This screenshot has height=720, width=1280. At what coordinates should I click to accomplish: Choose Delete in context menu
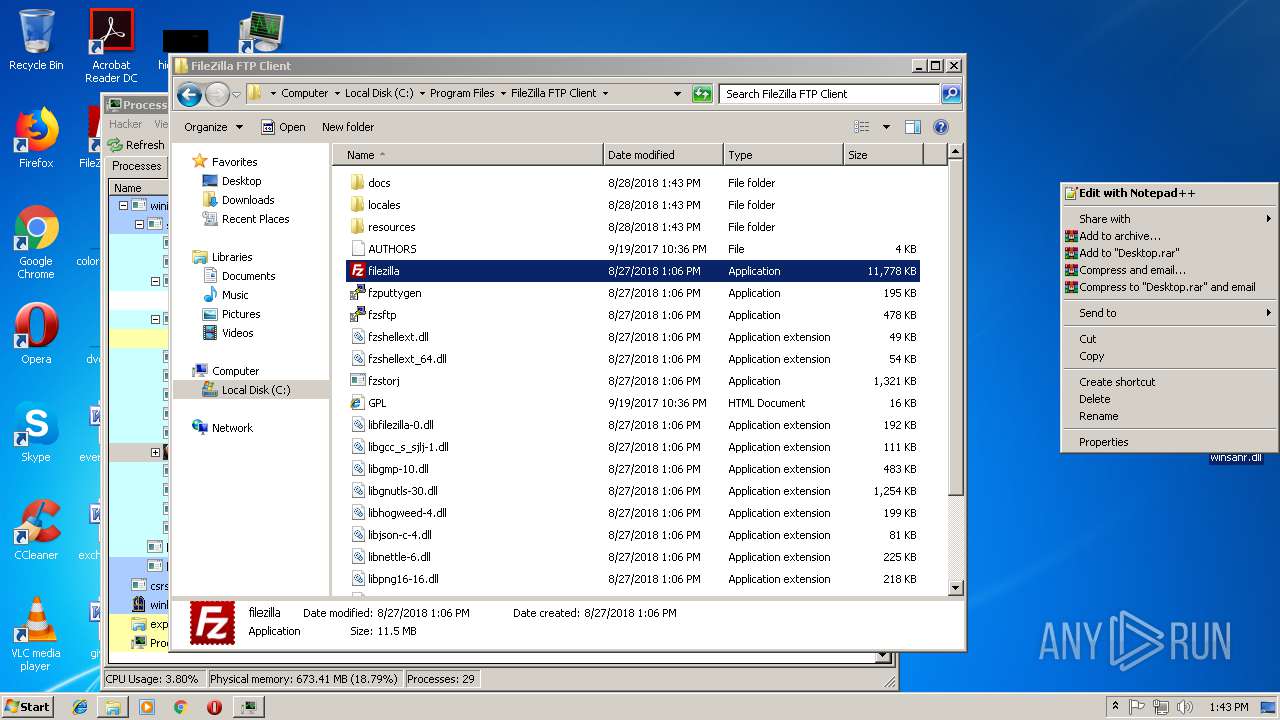1168,399
